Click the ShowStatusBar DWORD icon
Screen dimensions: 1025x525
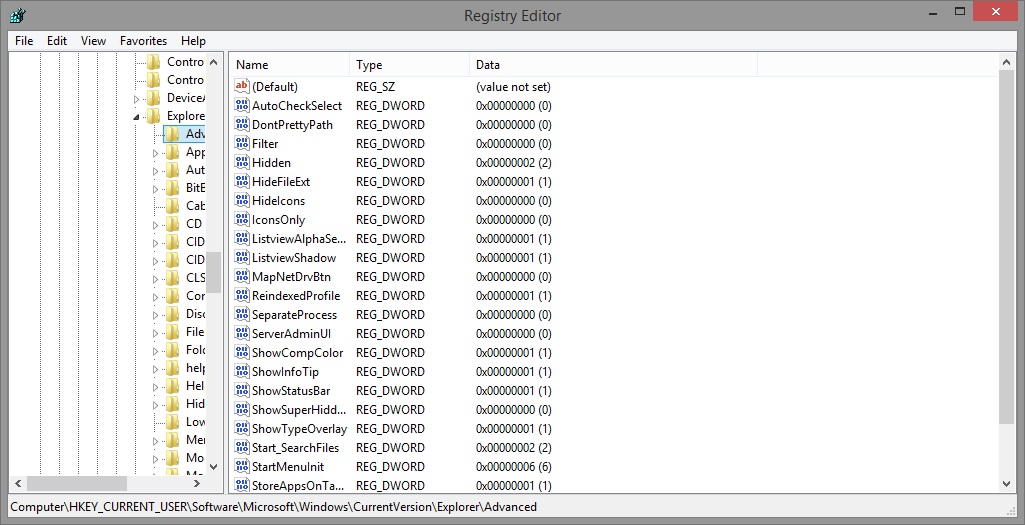pos(242,390)
